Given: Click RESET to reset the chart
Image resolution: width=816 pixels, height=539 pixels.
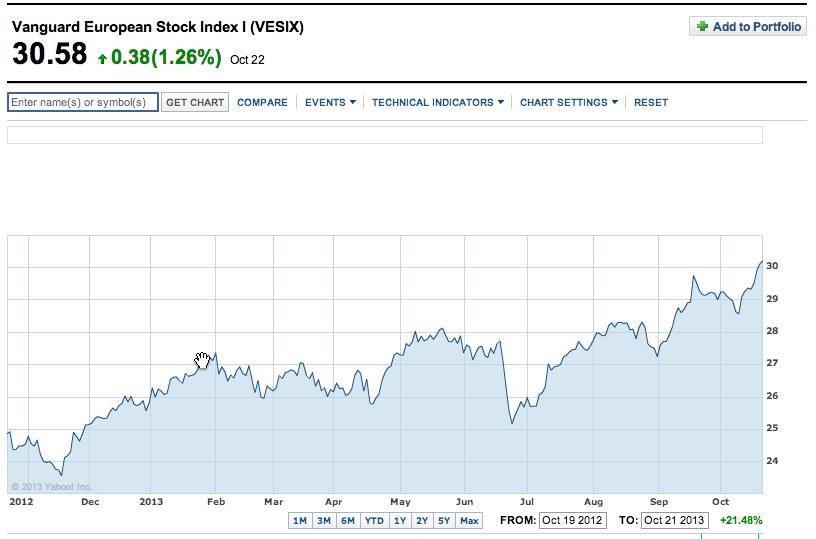Looking at the screenshot, I should [651, 102].
